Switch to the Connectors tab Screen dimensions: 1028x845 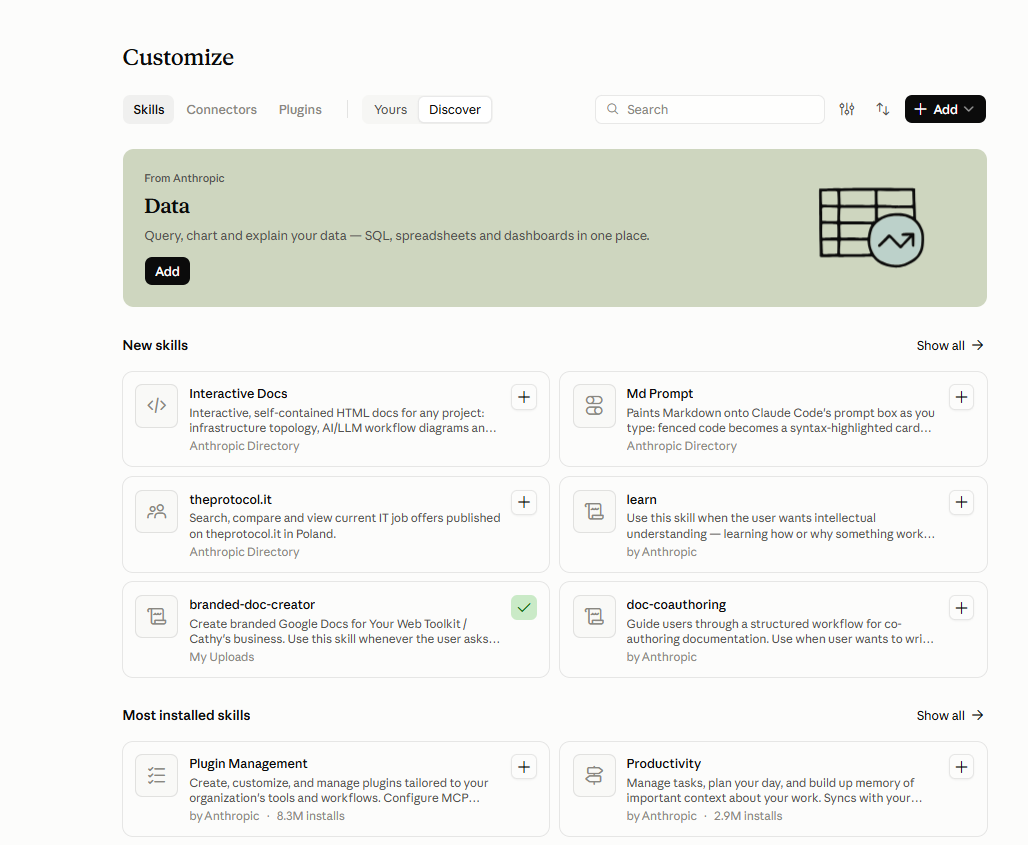[x=222, y=109]
